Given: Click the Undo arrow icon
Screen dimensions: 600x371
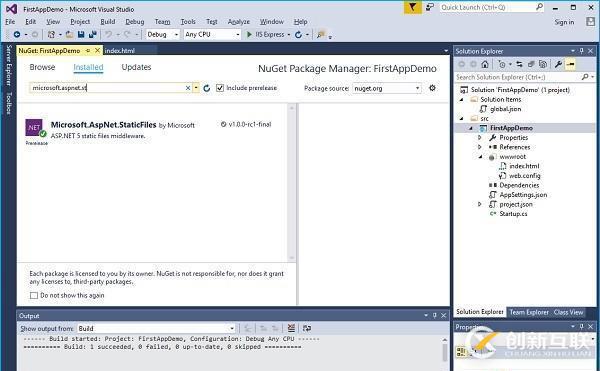Looking at the screenshot, I should tap(109, 34).
